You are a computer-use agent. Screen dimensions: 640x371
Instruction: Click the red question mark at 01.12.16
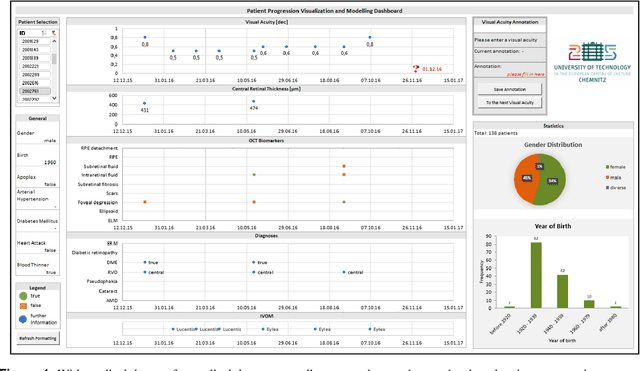(416, 69)
